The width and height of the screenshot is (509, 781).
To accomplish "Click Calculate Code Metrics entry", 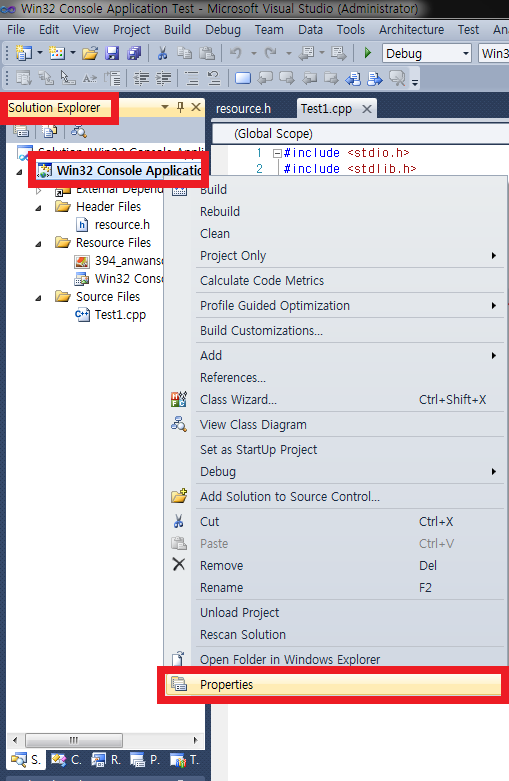I will click(348, 280).
